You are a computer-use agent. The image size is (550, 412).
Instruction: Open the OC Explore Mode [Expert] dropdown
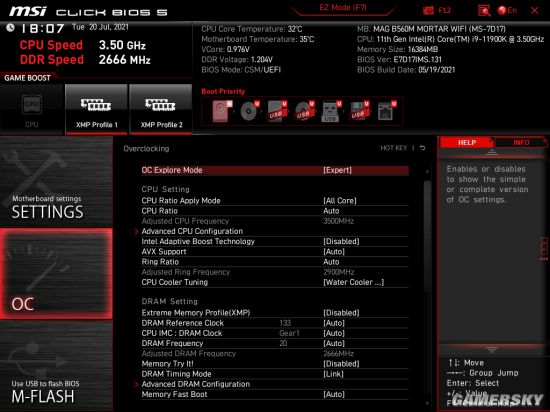(275, 170)
